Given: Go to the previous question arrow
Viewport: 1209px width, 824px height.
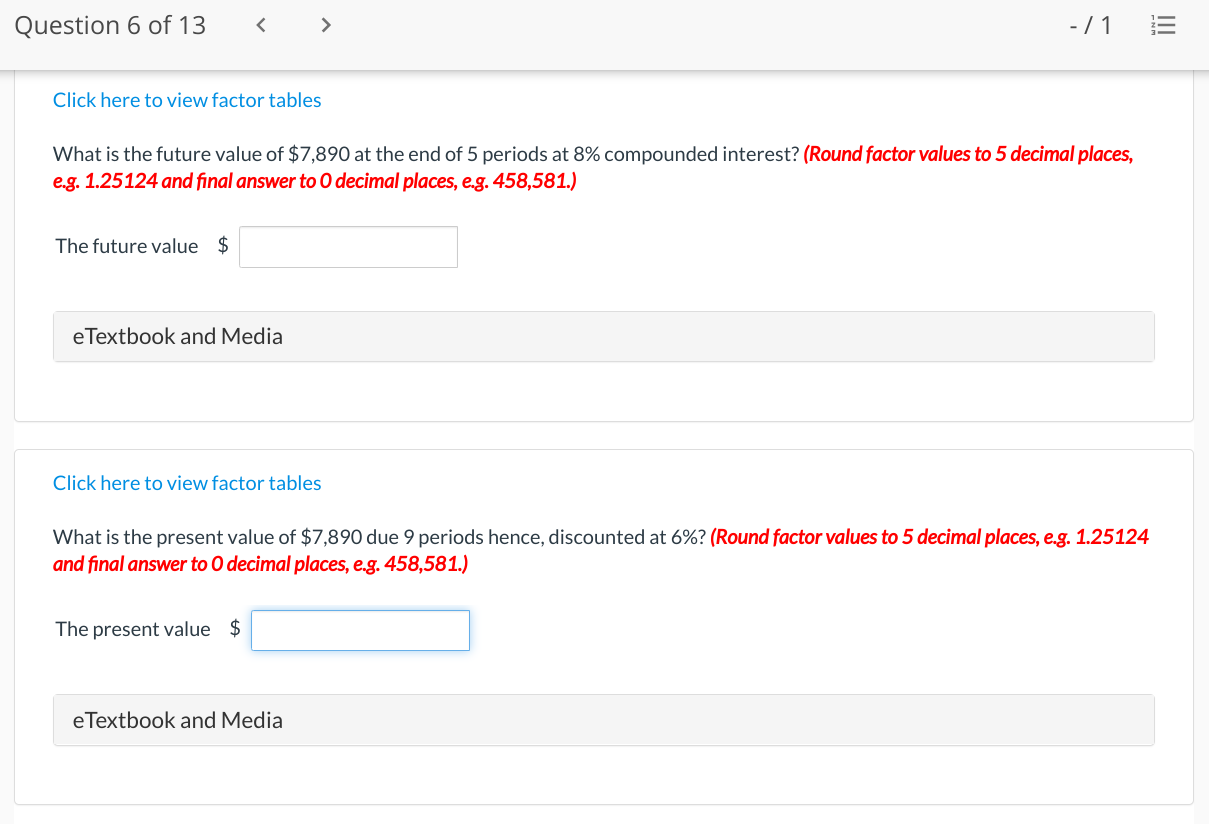Looking at the screenshot, I should [x=260, y=26].
